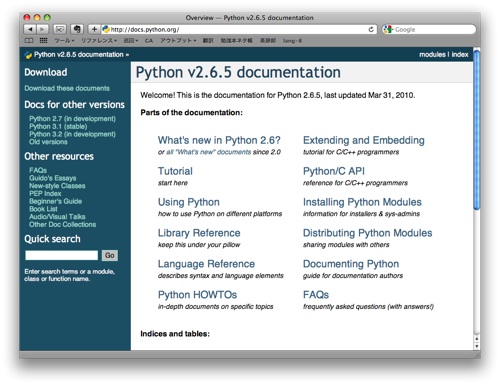Open Guido's Essays link
This screenshot has width=500, height=385.
(x=53, y=178)
